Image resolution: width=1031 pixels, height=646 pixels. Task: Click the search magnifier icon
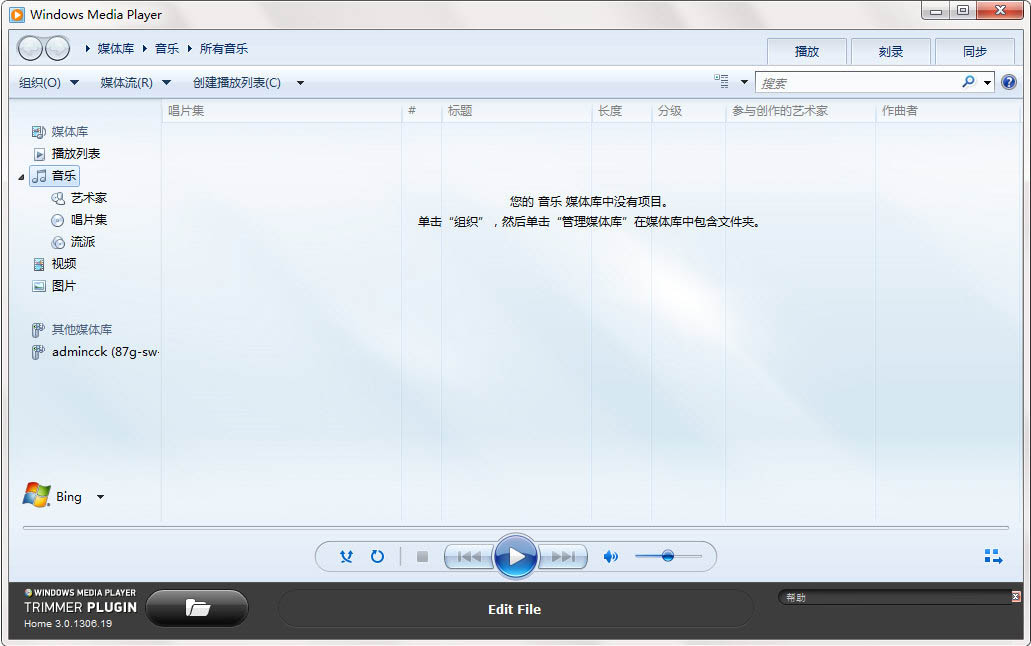point(968,82)
